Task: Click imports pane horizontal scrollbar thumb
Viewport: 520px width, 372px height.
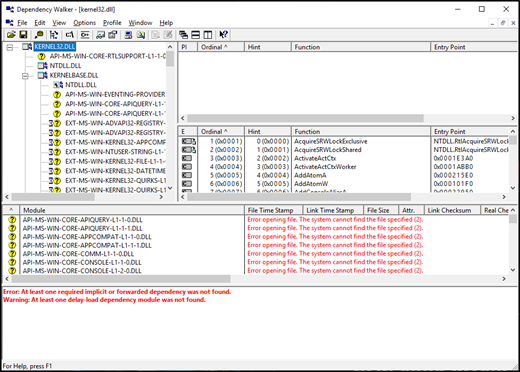Action: [305, 118]
